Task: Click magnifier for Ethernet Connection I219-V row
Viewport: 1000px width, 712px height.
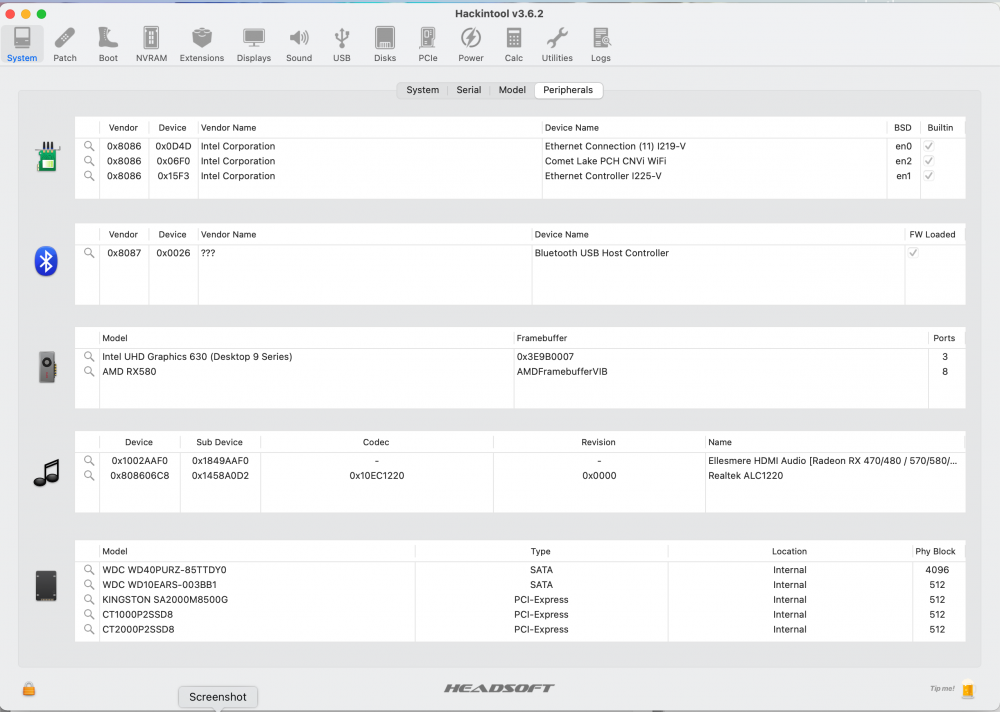Action: (89, 146)
